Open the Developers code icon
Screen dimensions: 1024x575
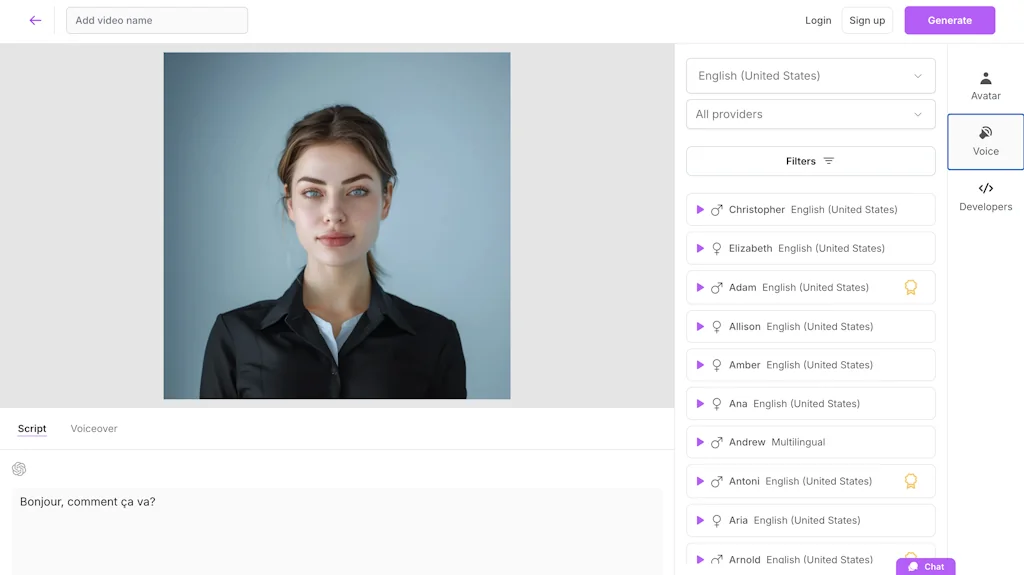click(985, 189)
